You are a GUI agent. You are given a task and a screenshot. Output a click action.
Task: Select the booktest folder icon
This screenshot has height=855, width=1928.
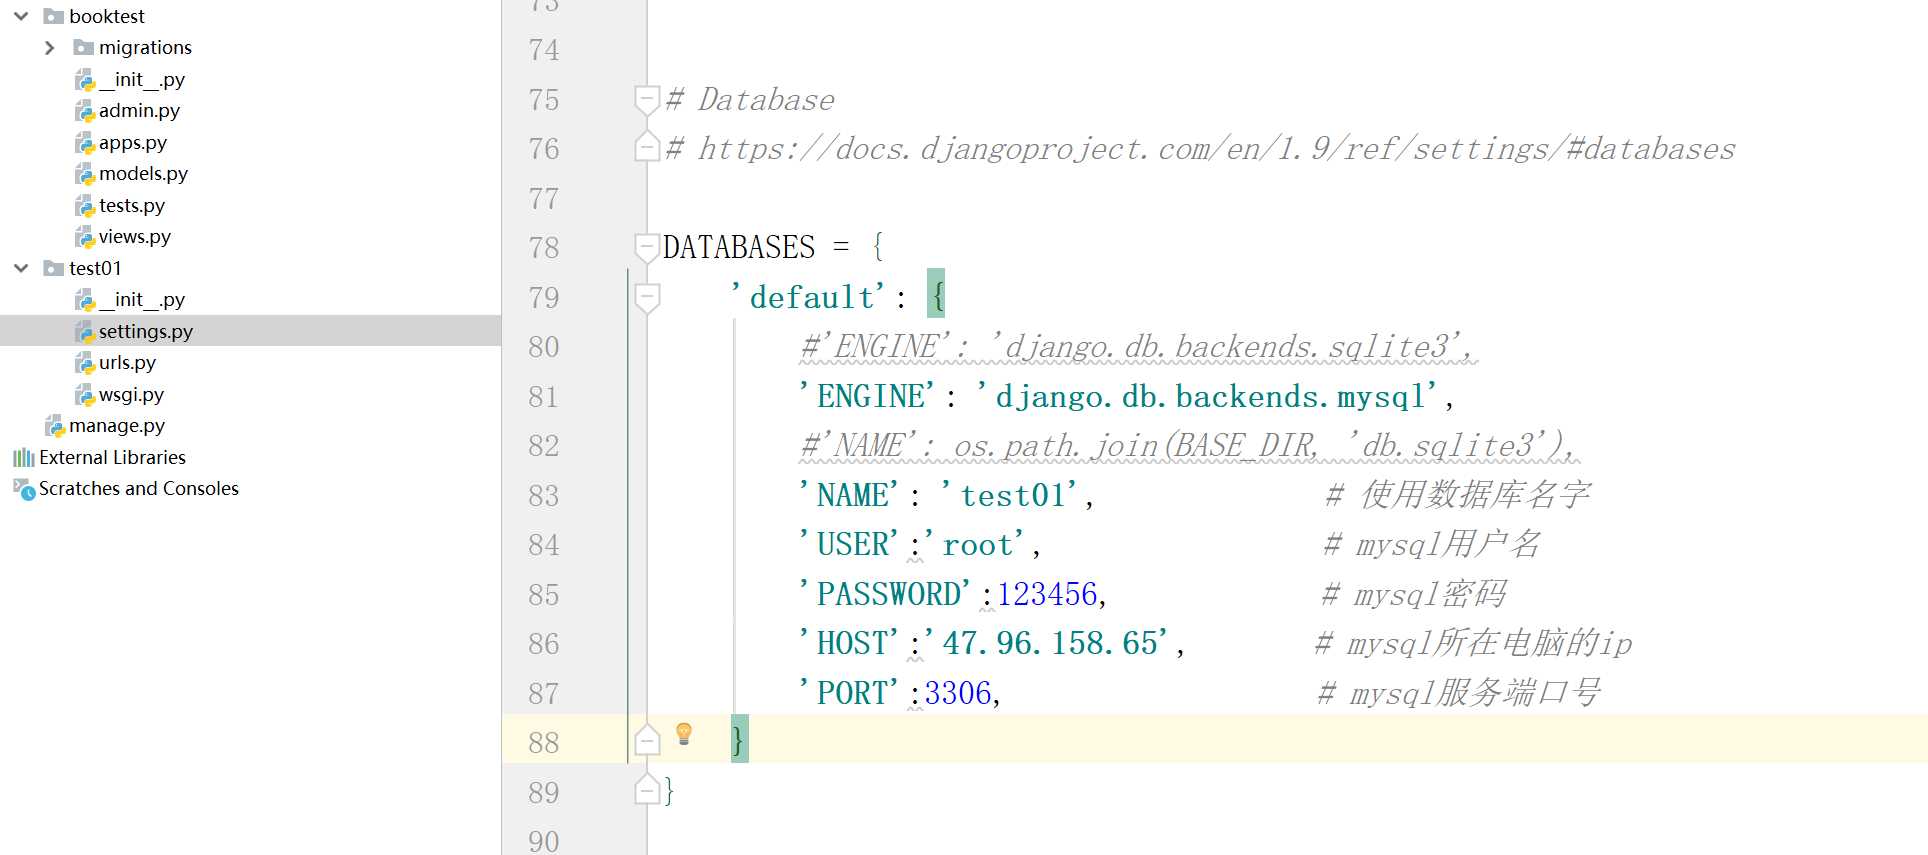click(x=54, y=16)
